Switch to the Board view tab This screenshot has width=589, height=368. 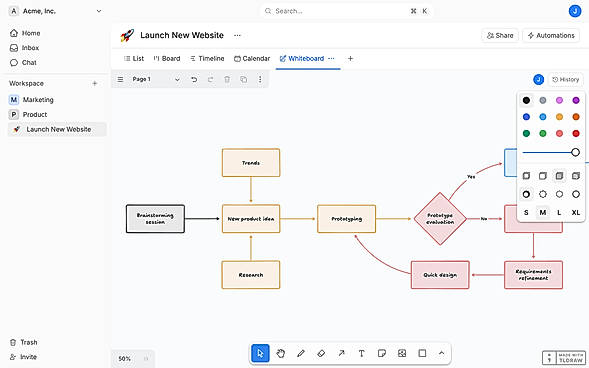click(167, 58)
